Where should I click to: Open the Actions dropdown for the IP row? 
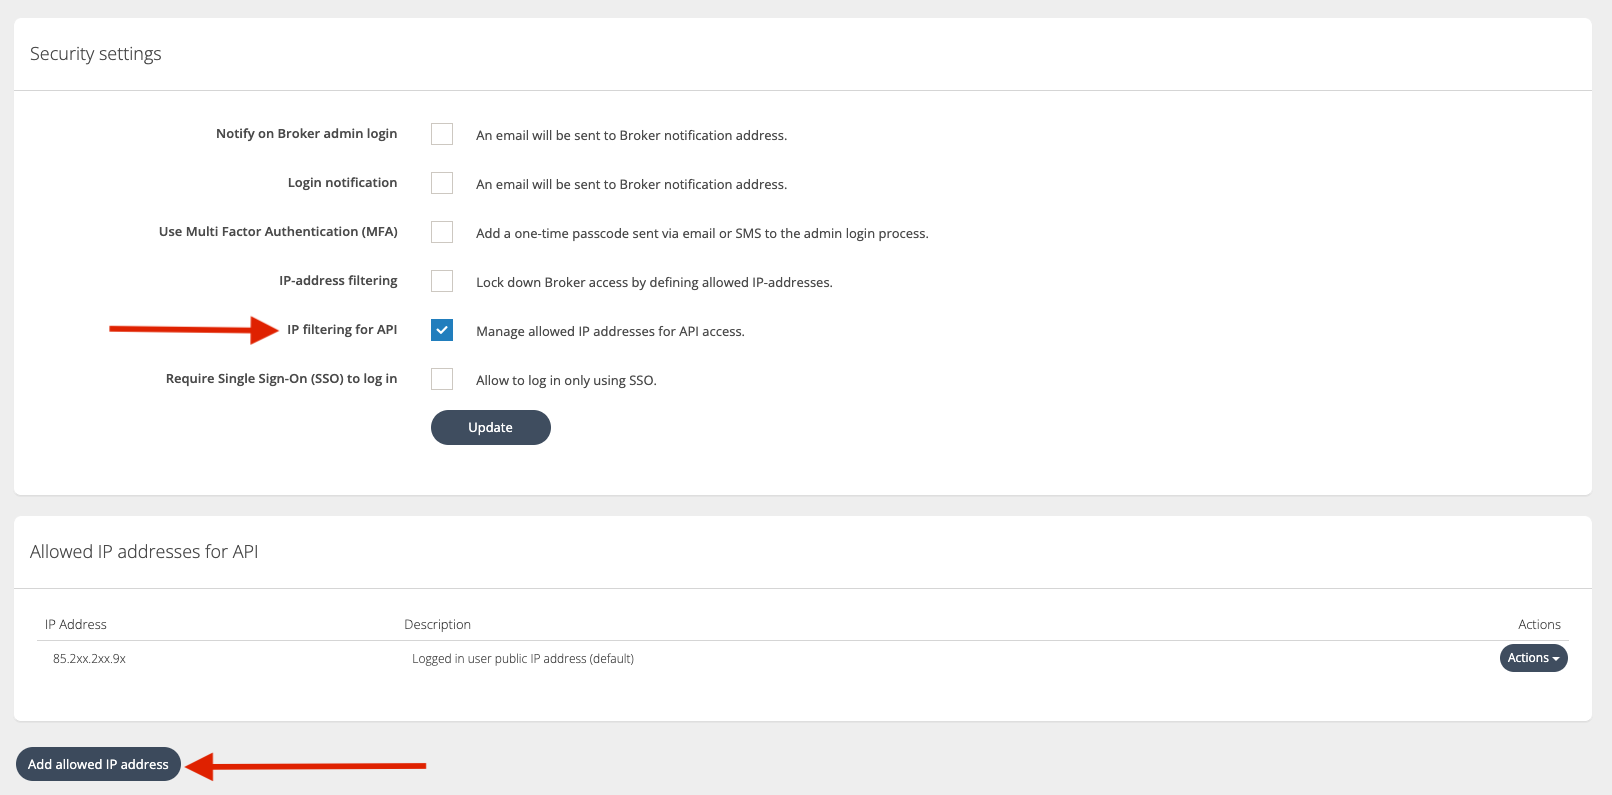pos(1533,658)
